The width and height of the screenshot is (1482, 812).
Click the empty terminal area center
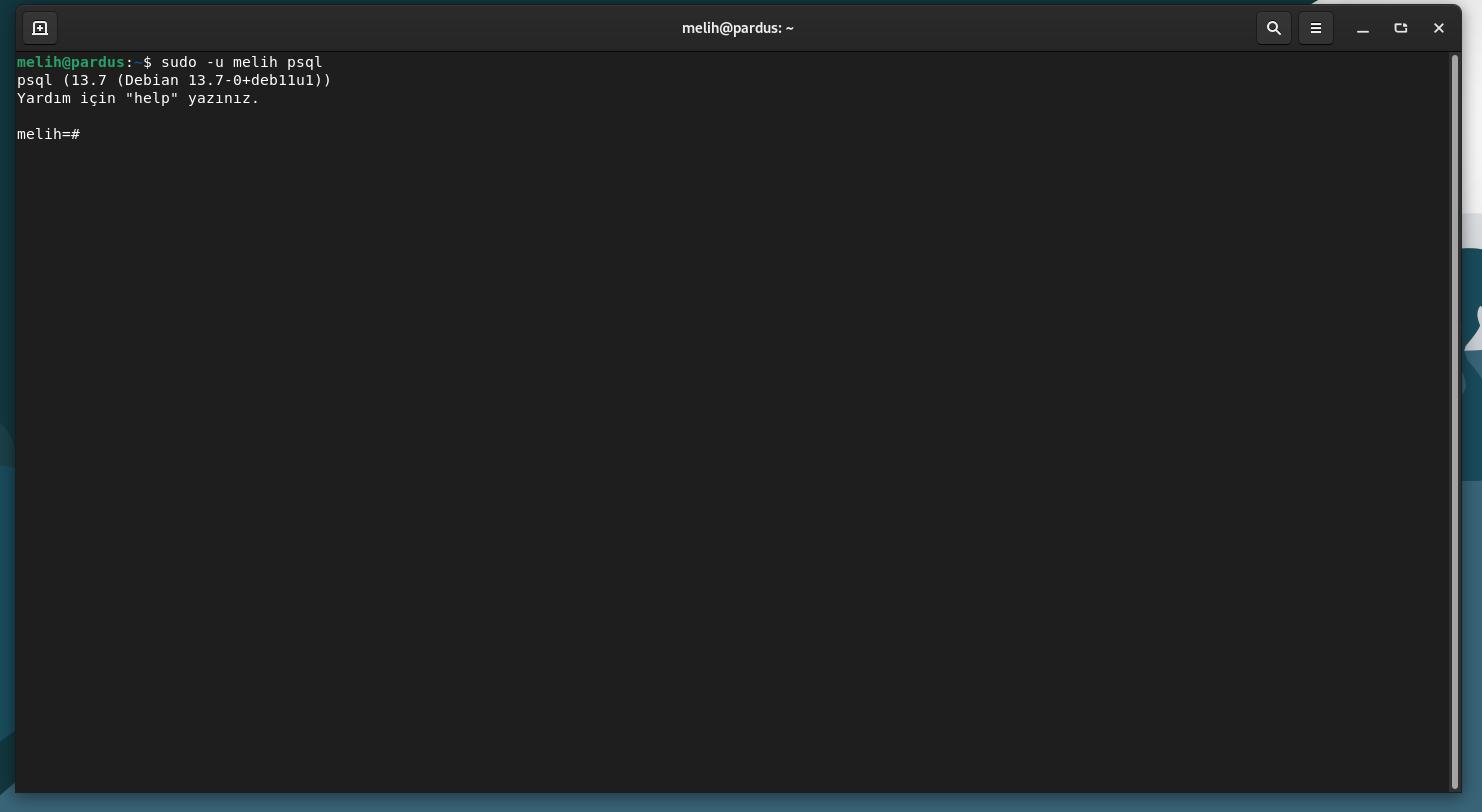click(730, 450)
